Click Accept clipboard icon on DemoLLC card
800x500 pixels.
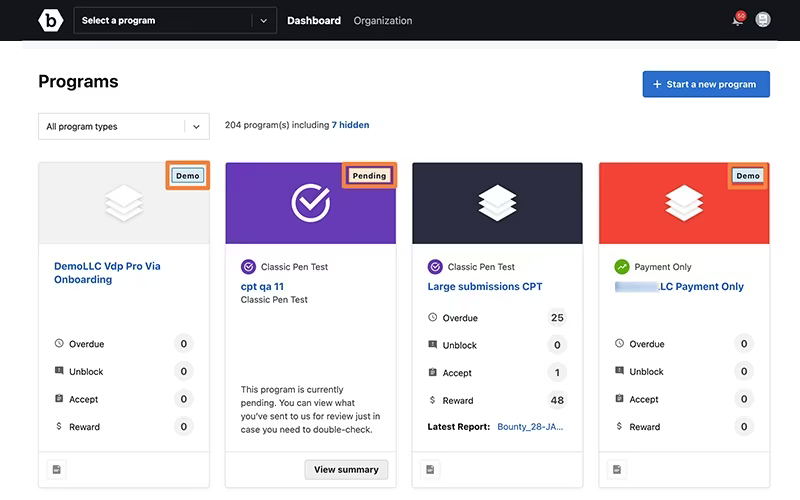point(59,398)
